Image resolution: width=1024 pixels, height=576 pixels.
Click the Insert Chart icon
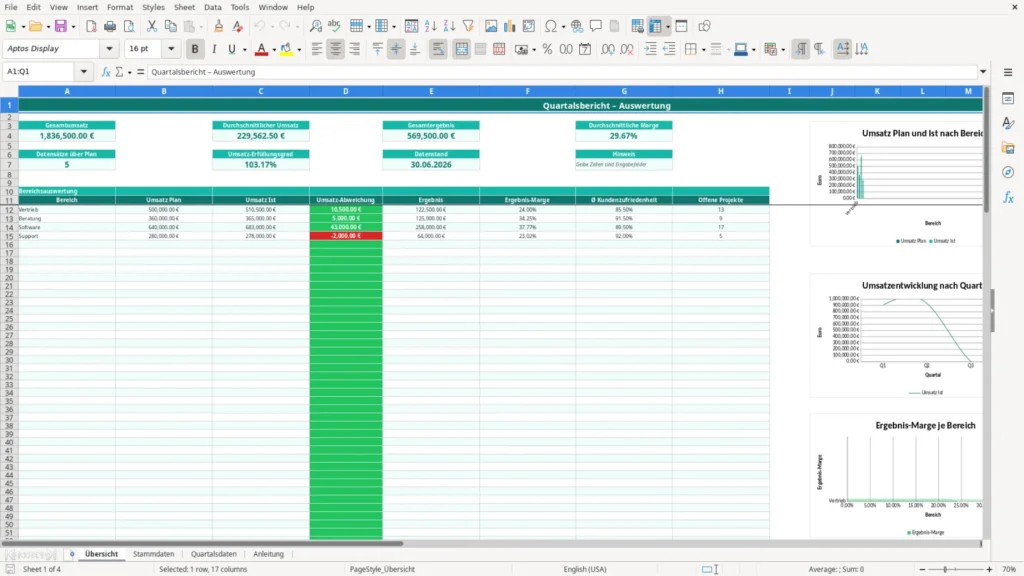click(509, 26)
